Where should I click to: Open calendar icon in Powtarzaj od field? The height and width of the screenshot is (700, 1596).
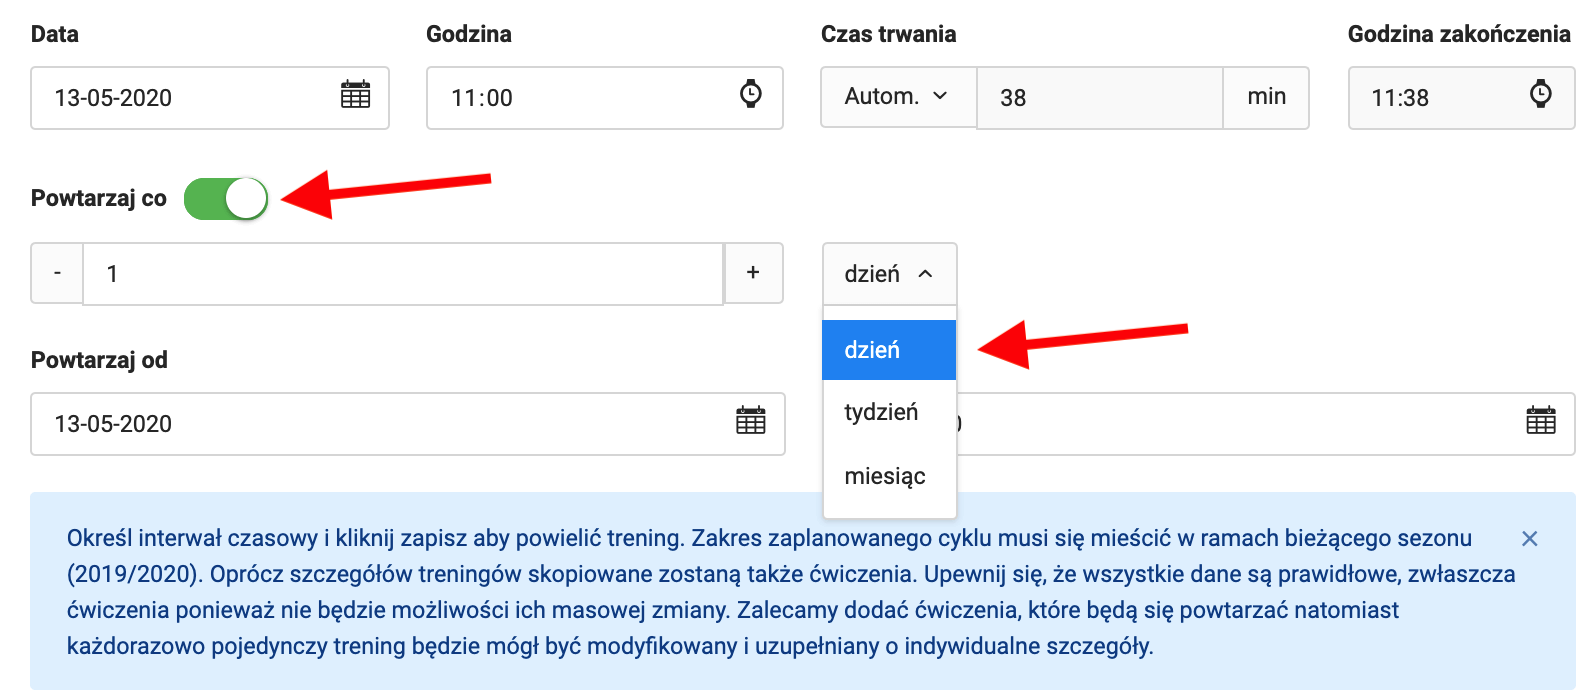[x=750, y=421]
